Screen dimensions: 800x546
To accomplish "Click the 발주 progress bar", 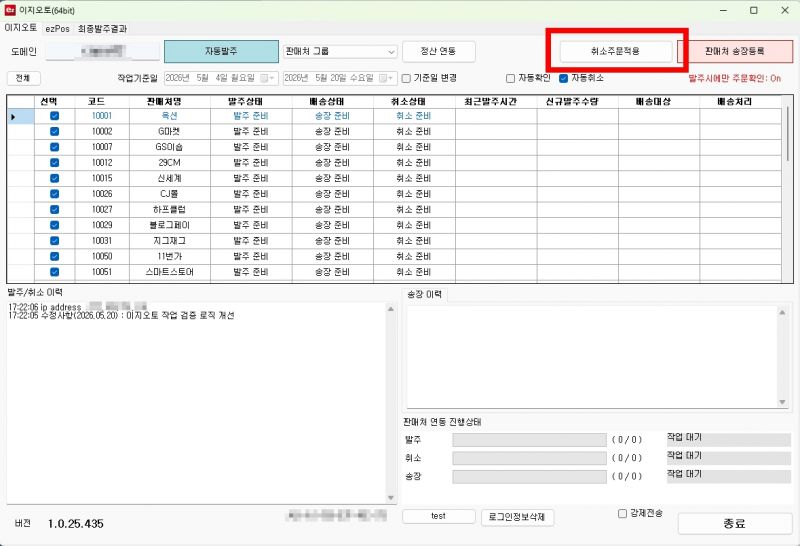I will 529,440.
